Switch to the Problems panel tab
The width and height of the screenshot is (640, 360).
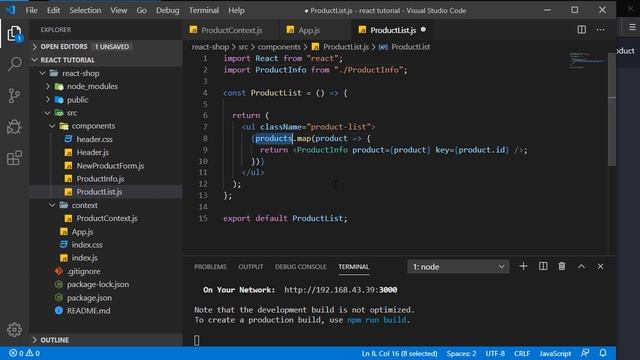(x=210, y=267)
